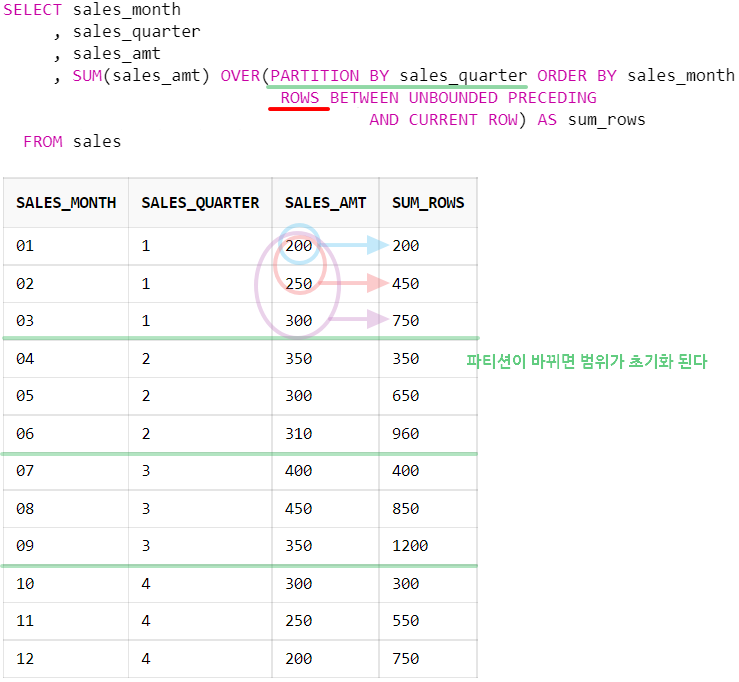This screenshot has width=739, height=682.
Task: Click SALES_QUARTER value 3 in month 09 row
Action: coord(146,545)
